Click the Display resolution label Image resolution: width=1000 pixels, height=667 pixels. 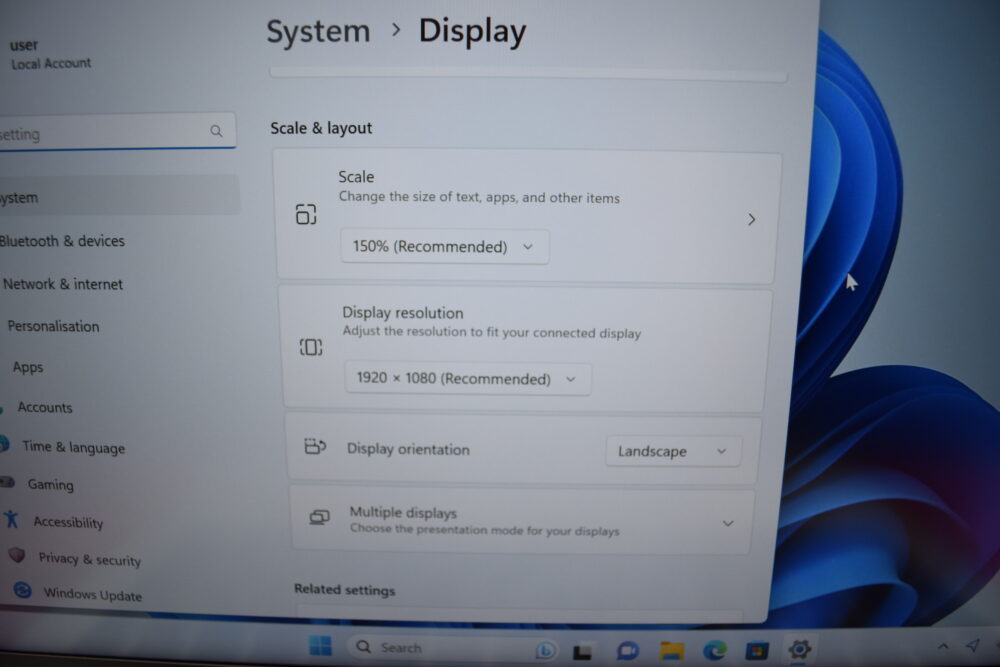pos(402,312)
